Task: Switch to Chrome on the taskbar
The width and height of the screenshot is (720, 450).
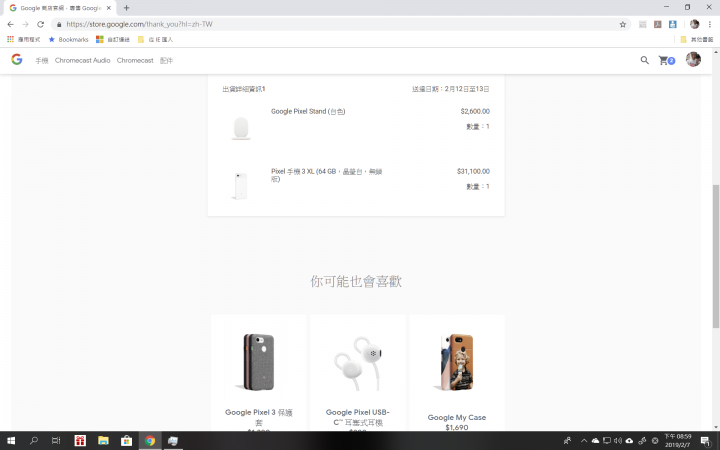Action: [x=150, y=441]
